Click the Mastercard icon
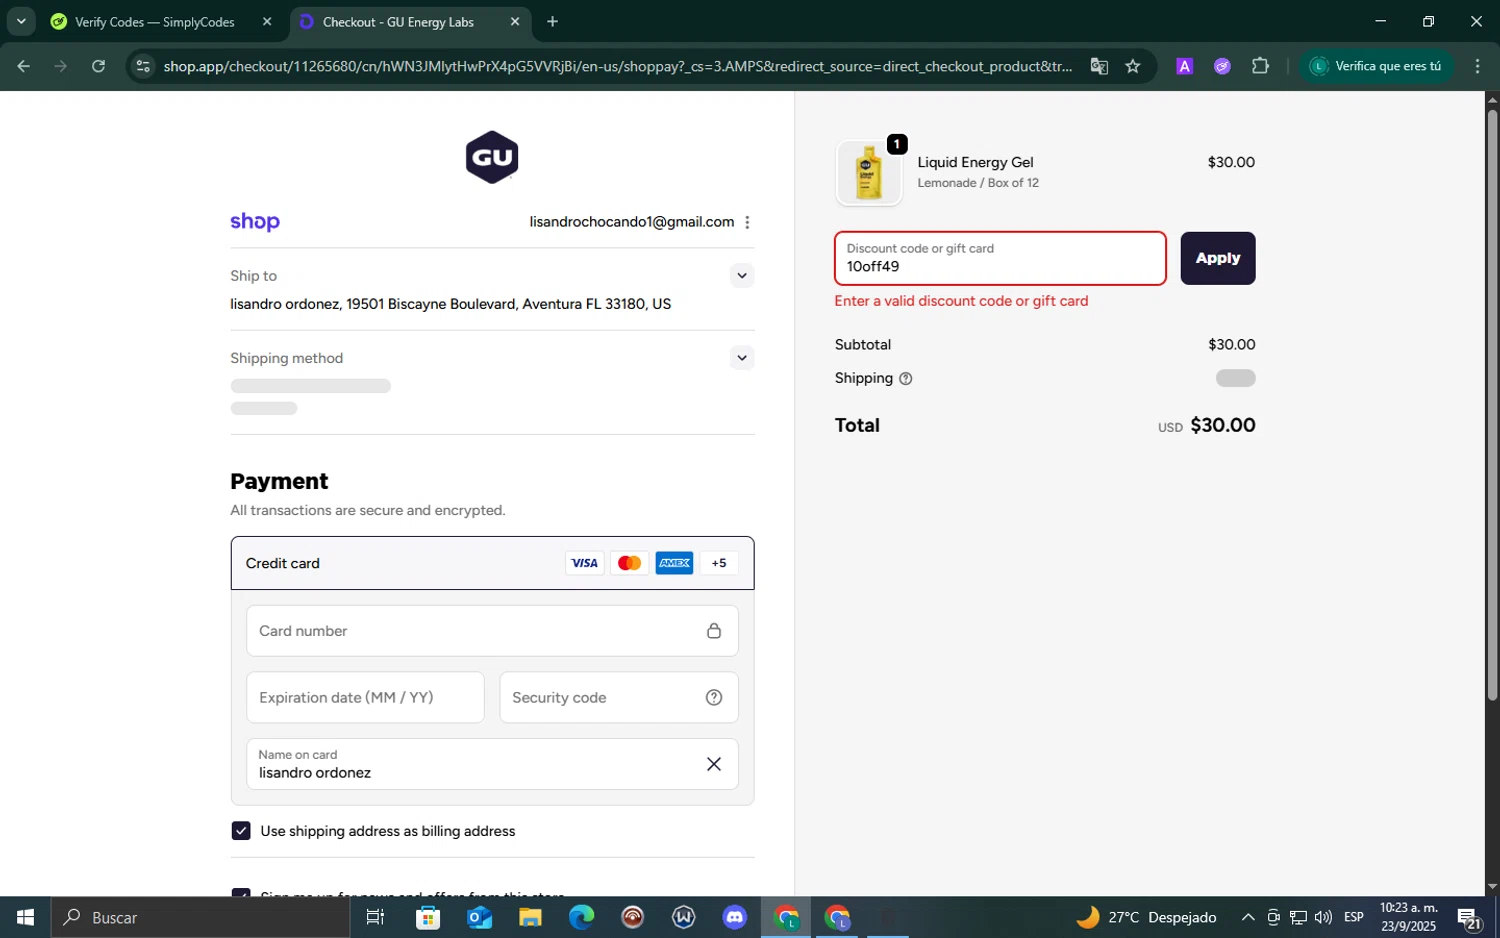The height and width of the screenshot is (938, 1500). pyautogui.click(x=629, y=563)
